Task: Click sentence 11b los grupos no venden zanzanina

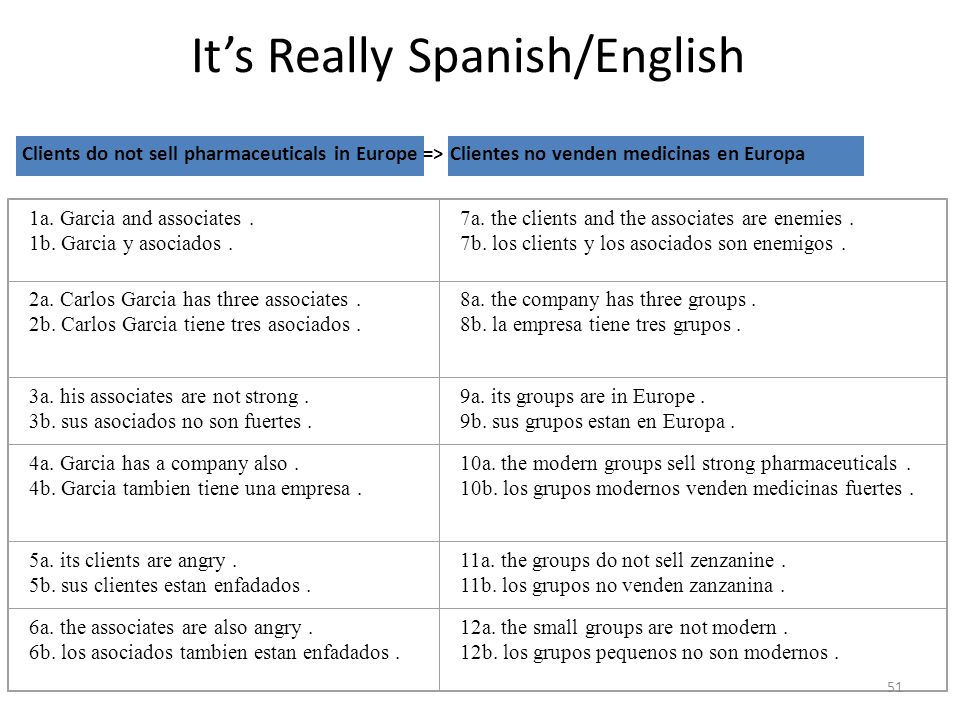Action: click(x=623, y=586)
